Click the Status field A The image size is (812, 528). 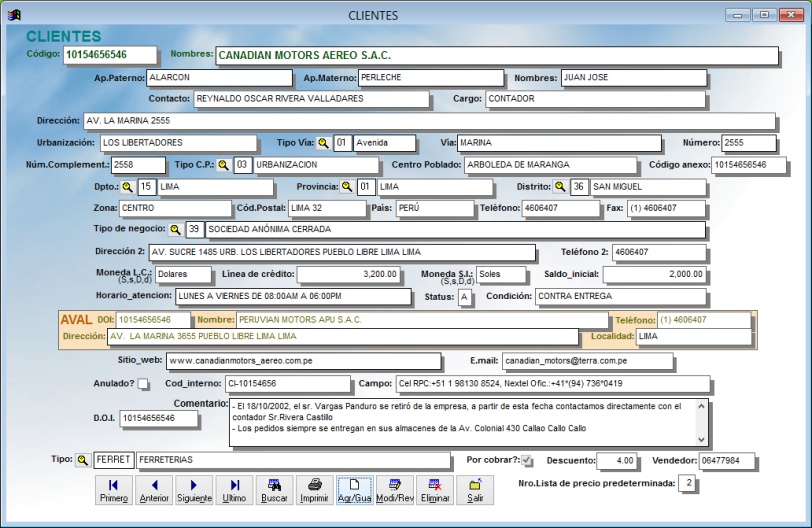465,298
